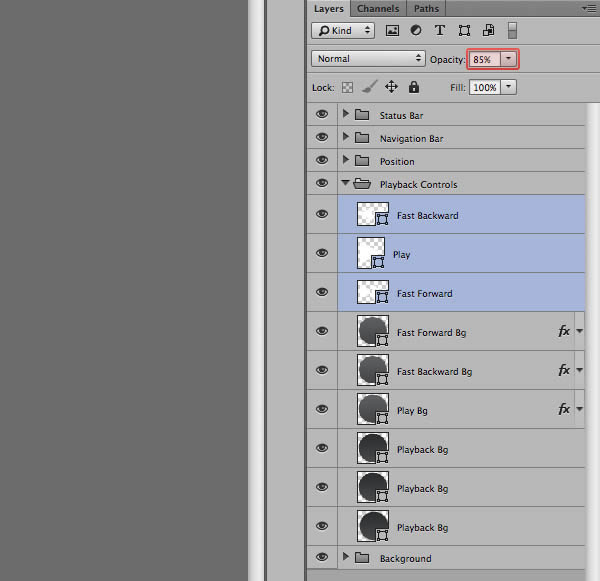The image size is (600, 581).
Task: Select the Fast Forward Bg layer thumbnail
Action: click(x=373, y=331)
